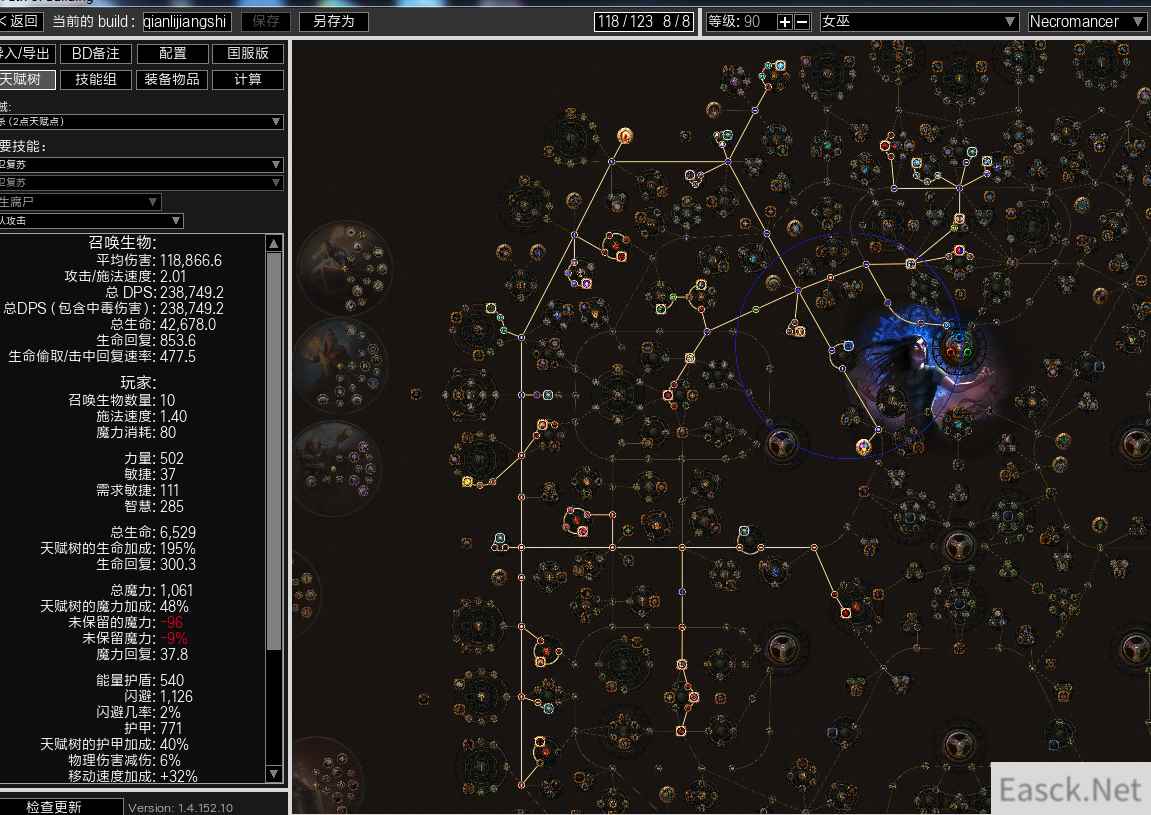This screenshot has height=815, width=1151.
Task: Click the stats panel scrollbar thumb
Action: pyautogui.click(x=274, y=452)
